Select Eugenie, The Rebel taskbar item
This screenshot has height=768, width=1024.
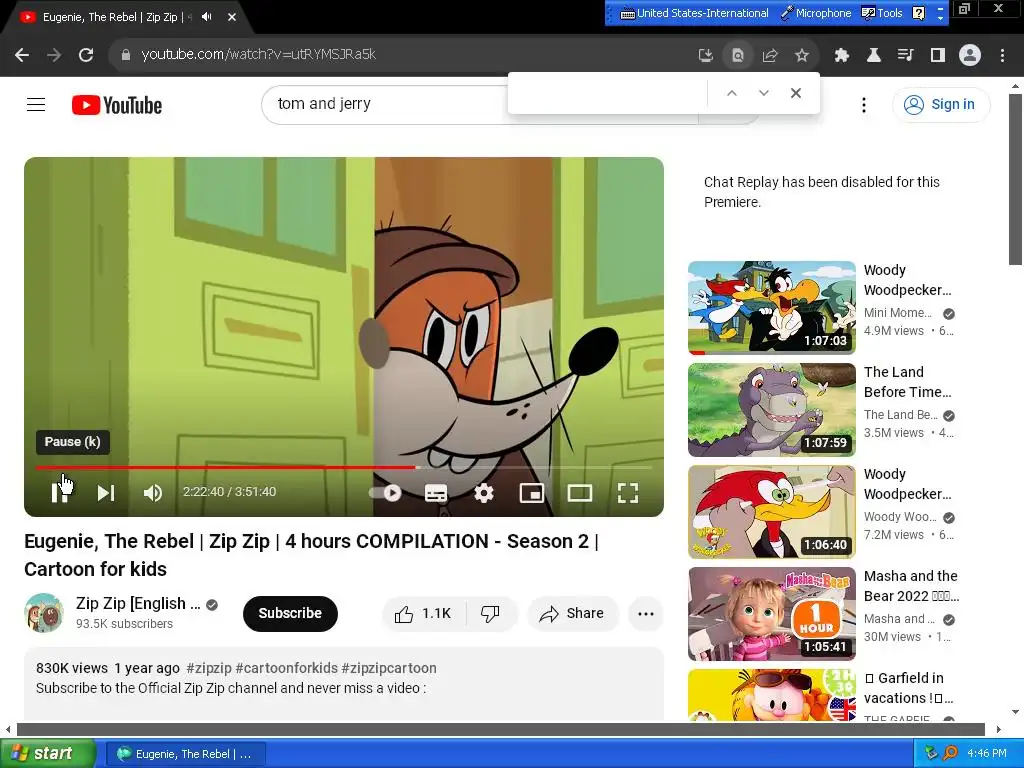[185, 754]
